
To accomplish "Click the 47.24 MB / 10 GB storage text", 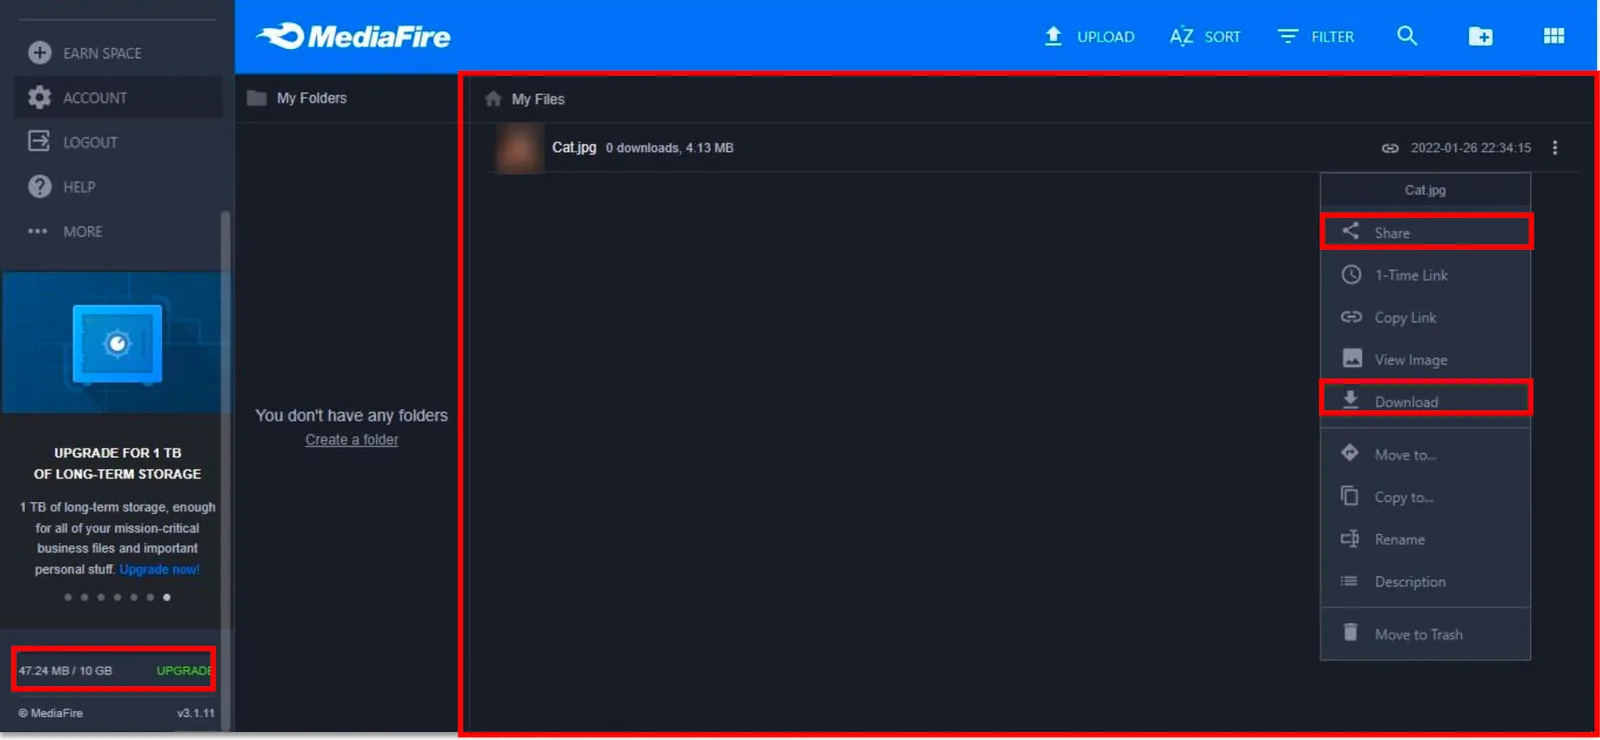I will pos(65,670).
